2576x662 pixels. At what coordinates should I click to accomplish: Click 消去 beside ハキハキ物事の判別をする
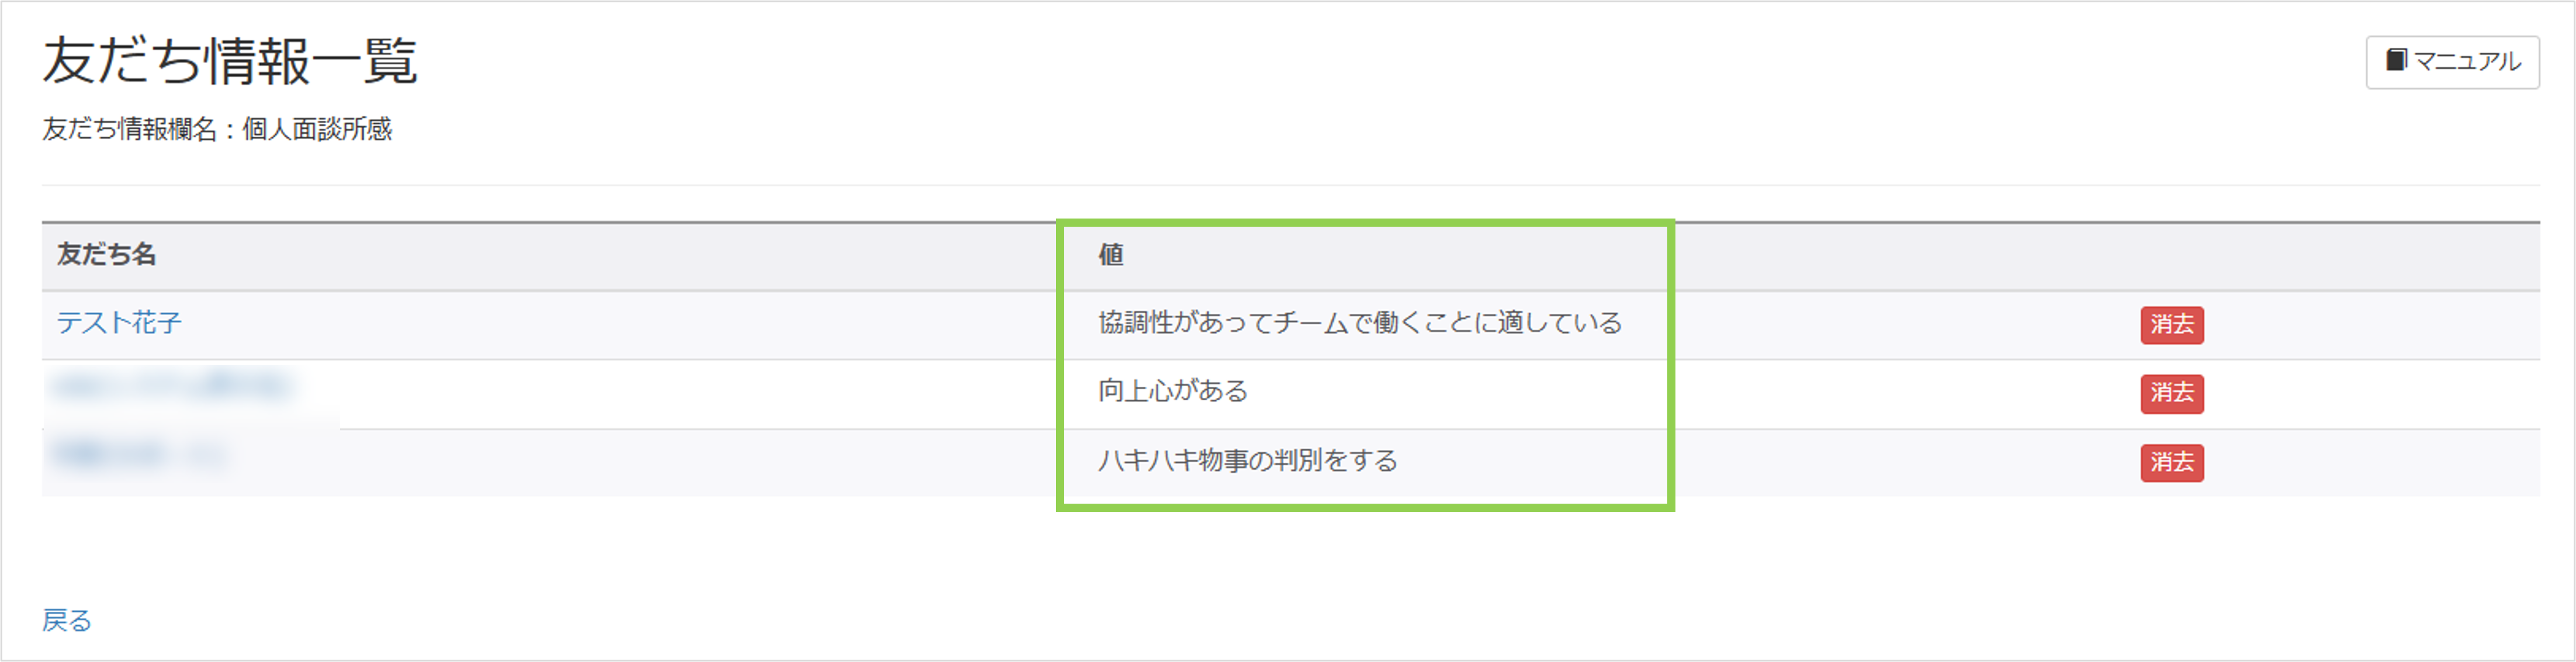(2172, 463)
